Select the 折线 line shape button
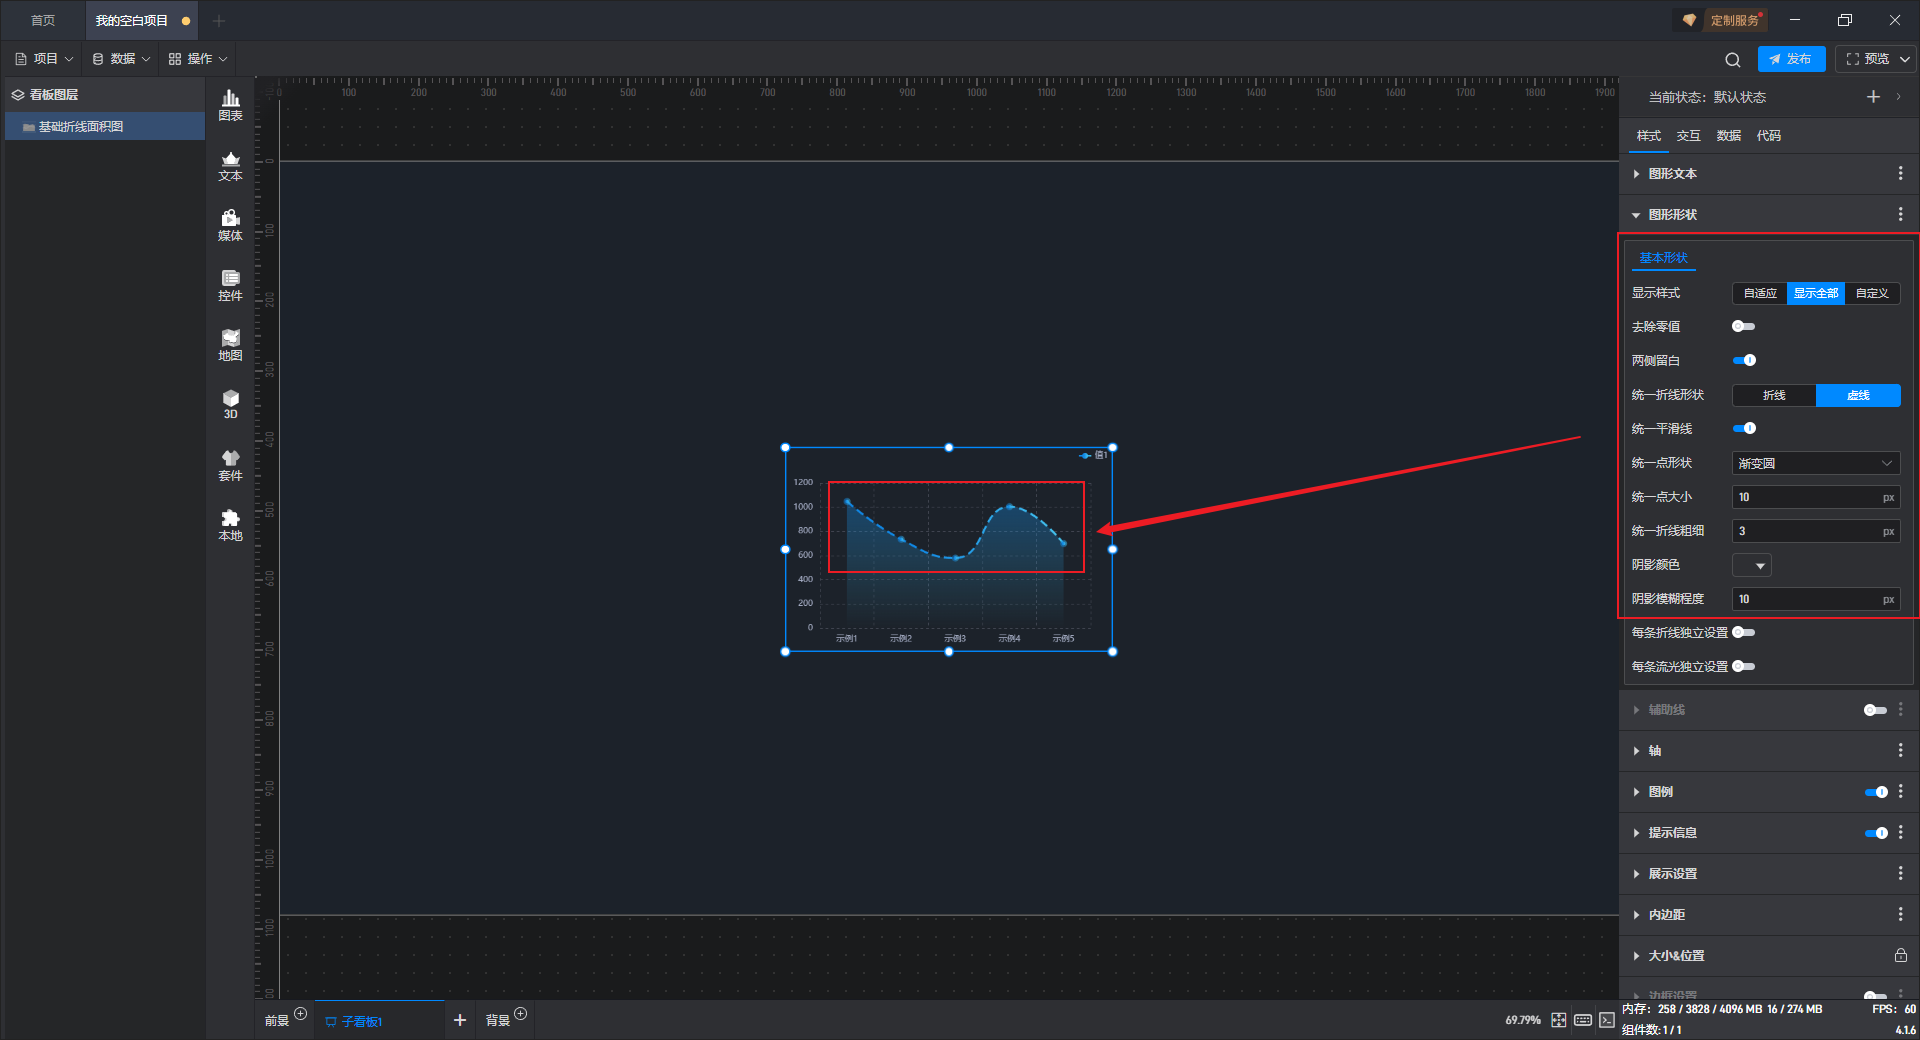1920x1040 pixels. pos(1774,395)
